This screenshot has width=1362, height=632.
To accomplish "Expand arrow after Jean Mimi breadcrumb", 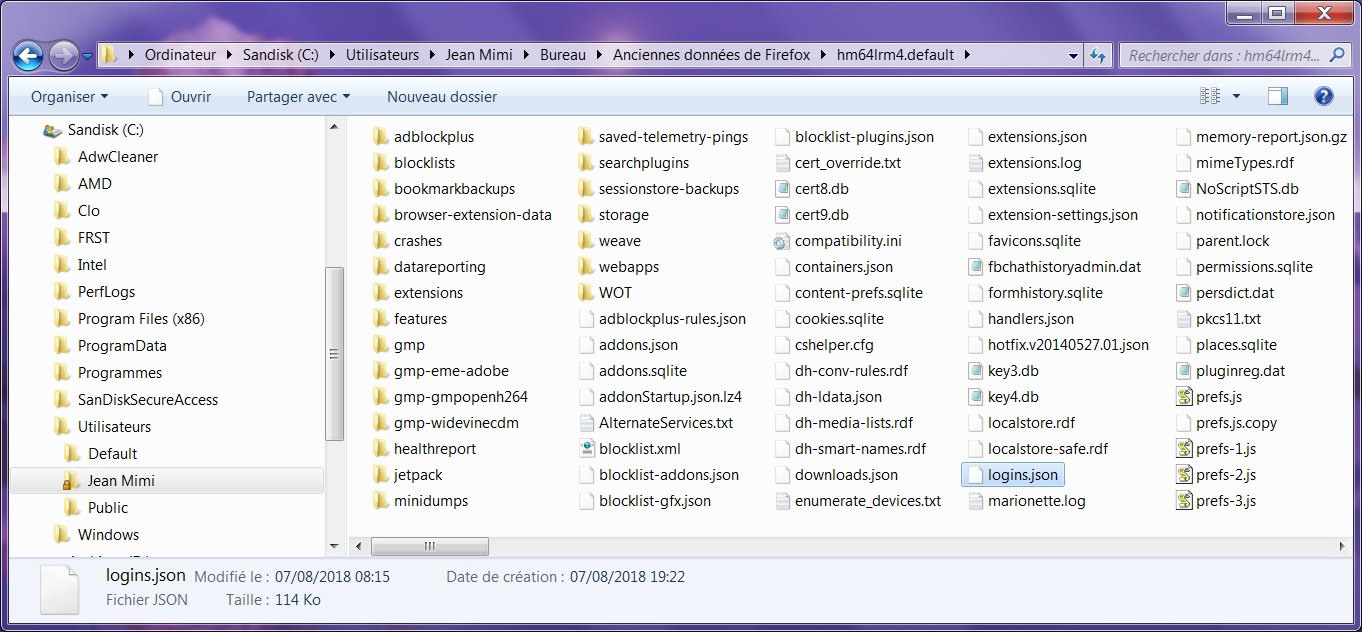I will [526, 55].
